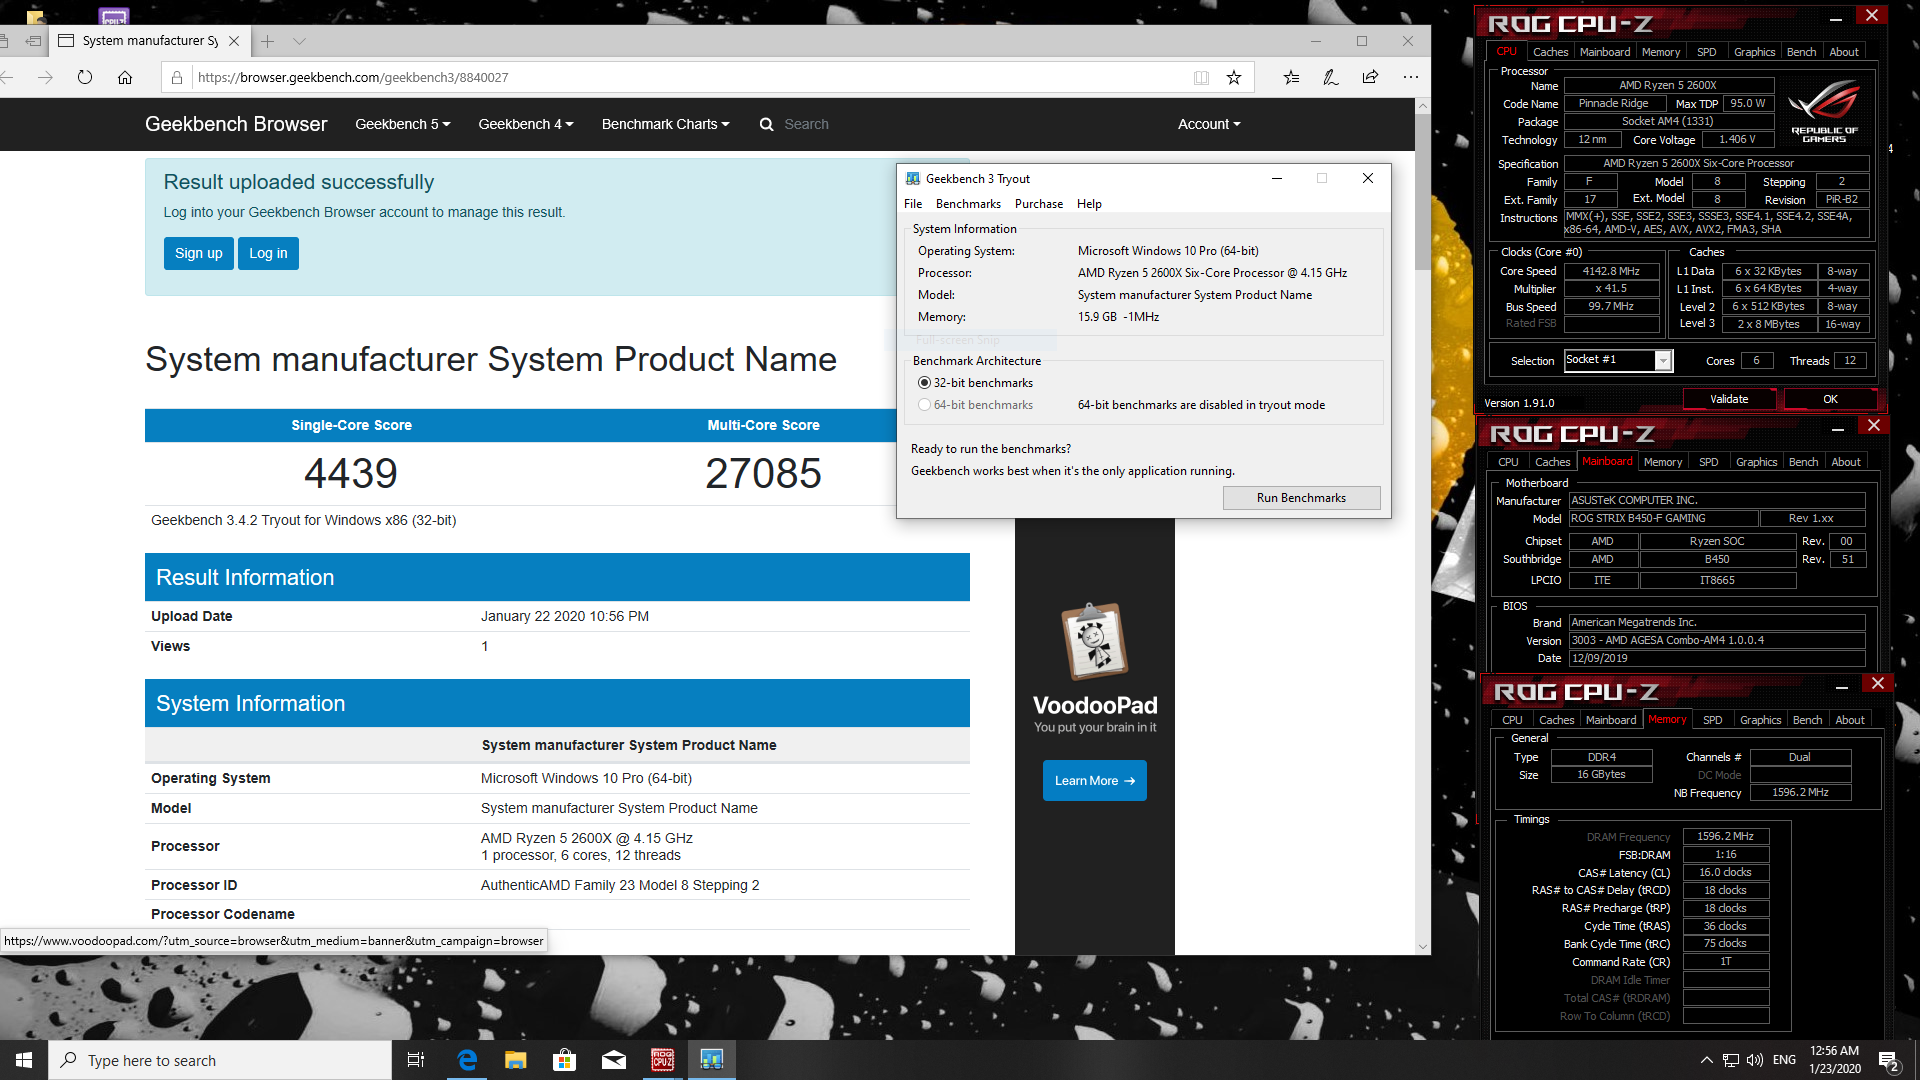Expand the Benchmark Charts dropdown
1920x1080 pixels.
666,124
